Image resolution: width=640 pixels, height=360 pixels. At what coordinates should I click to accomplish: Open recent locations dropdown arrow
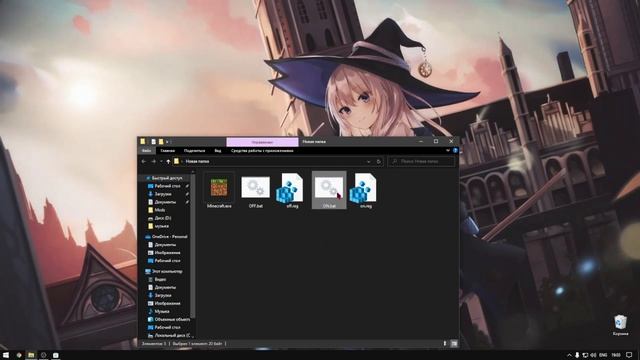pyautogui.click(x=161, y=162)
